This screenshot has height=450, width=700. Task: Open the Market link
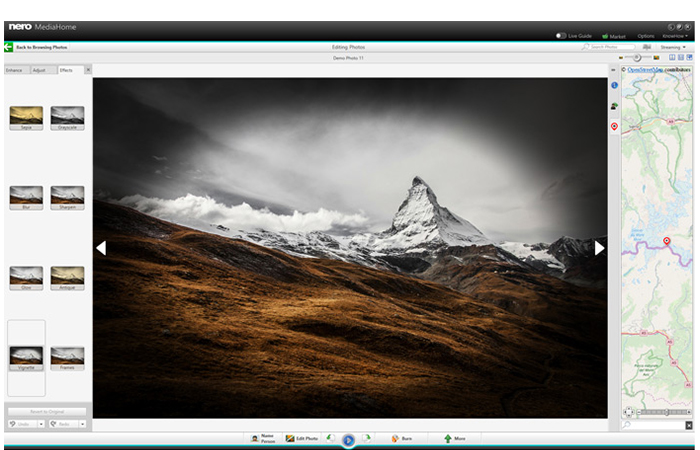(x=614, y=36)
